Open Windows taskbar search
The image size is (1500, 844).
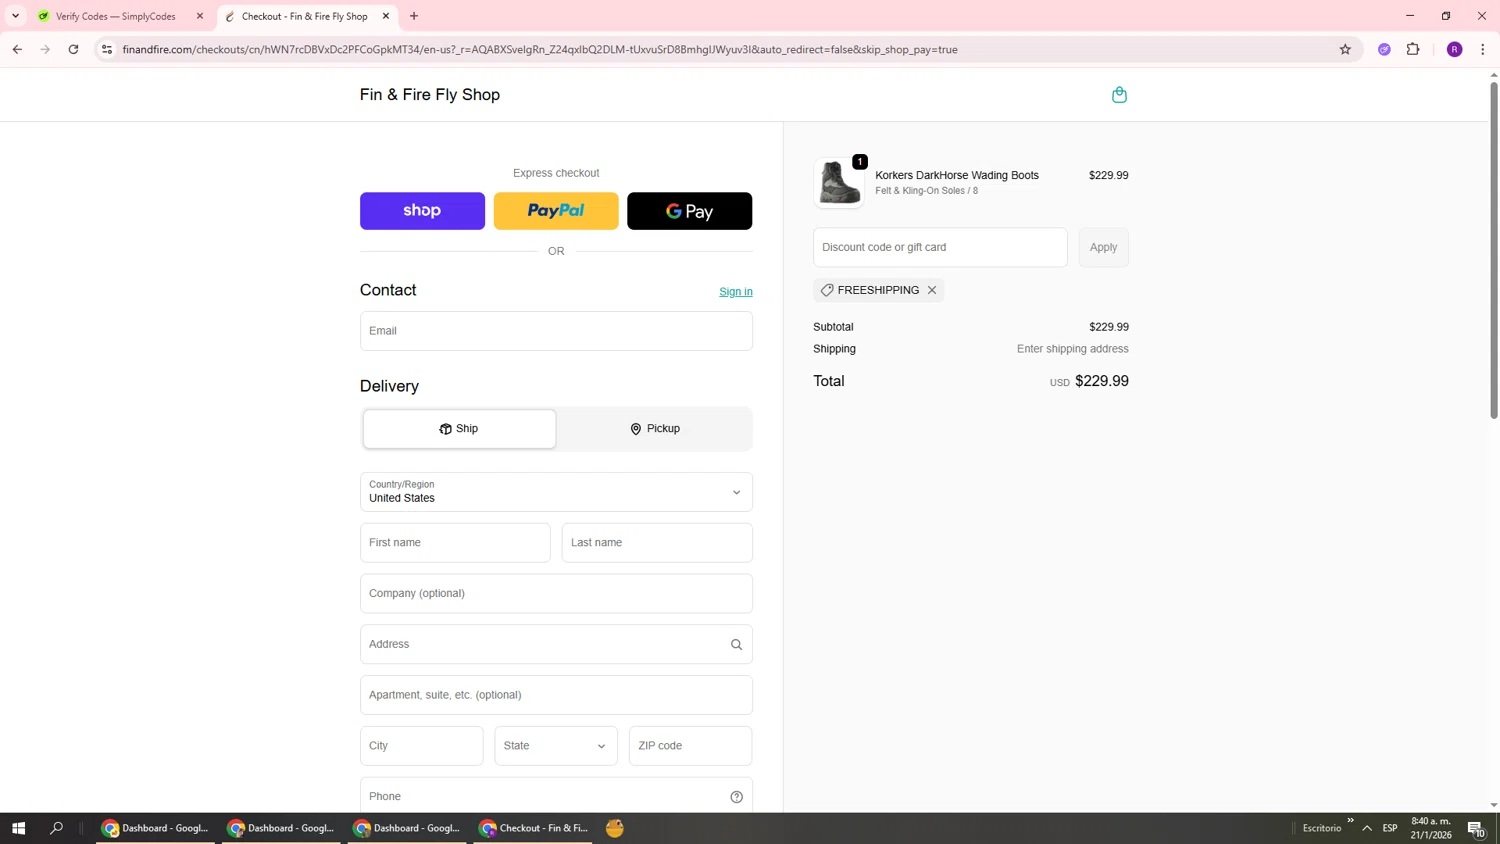(x=56, y=828)
